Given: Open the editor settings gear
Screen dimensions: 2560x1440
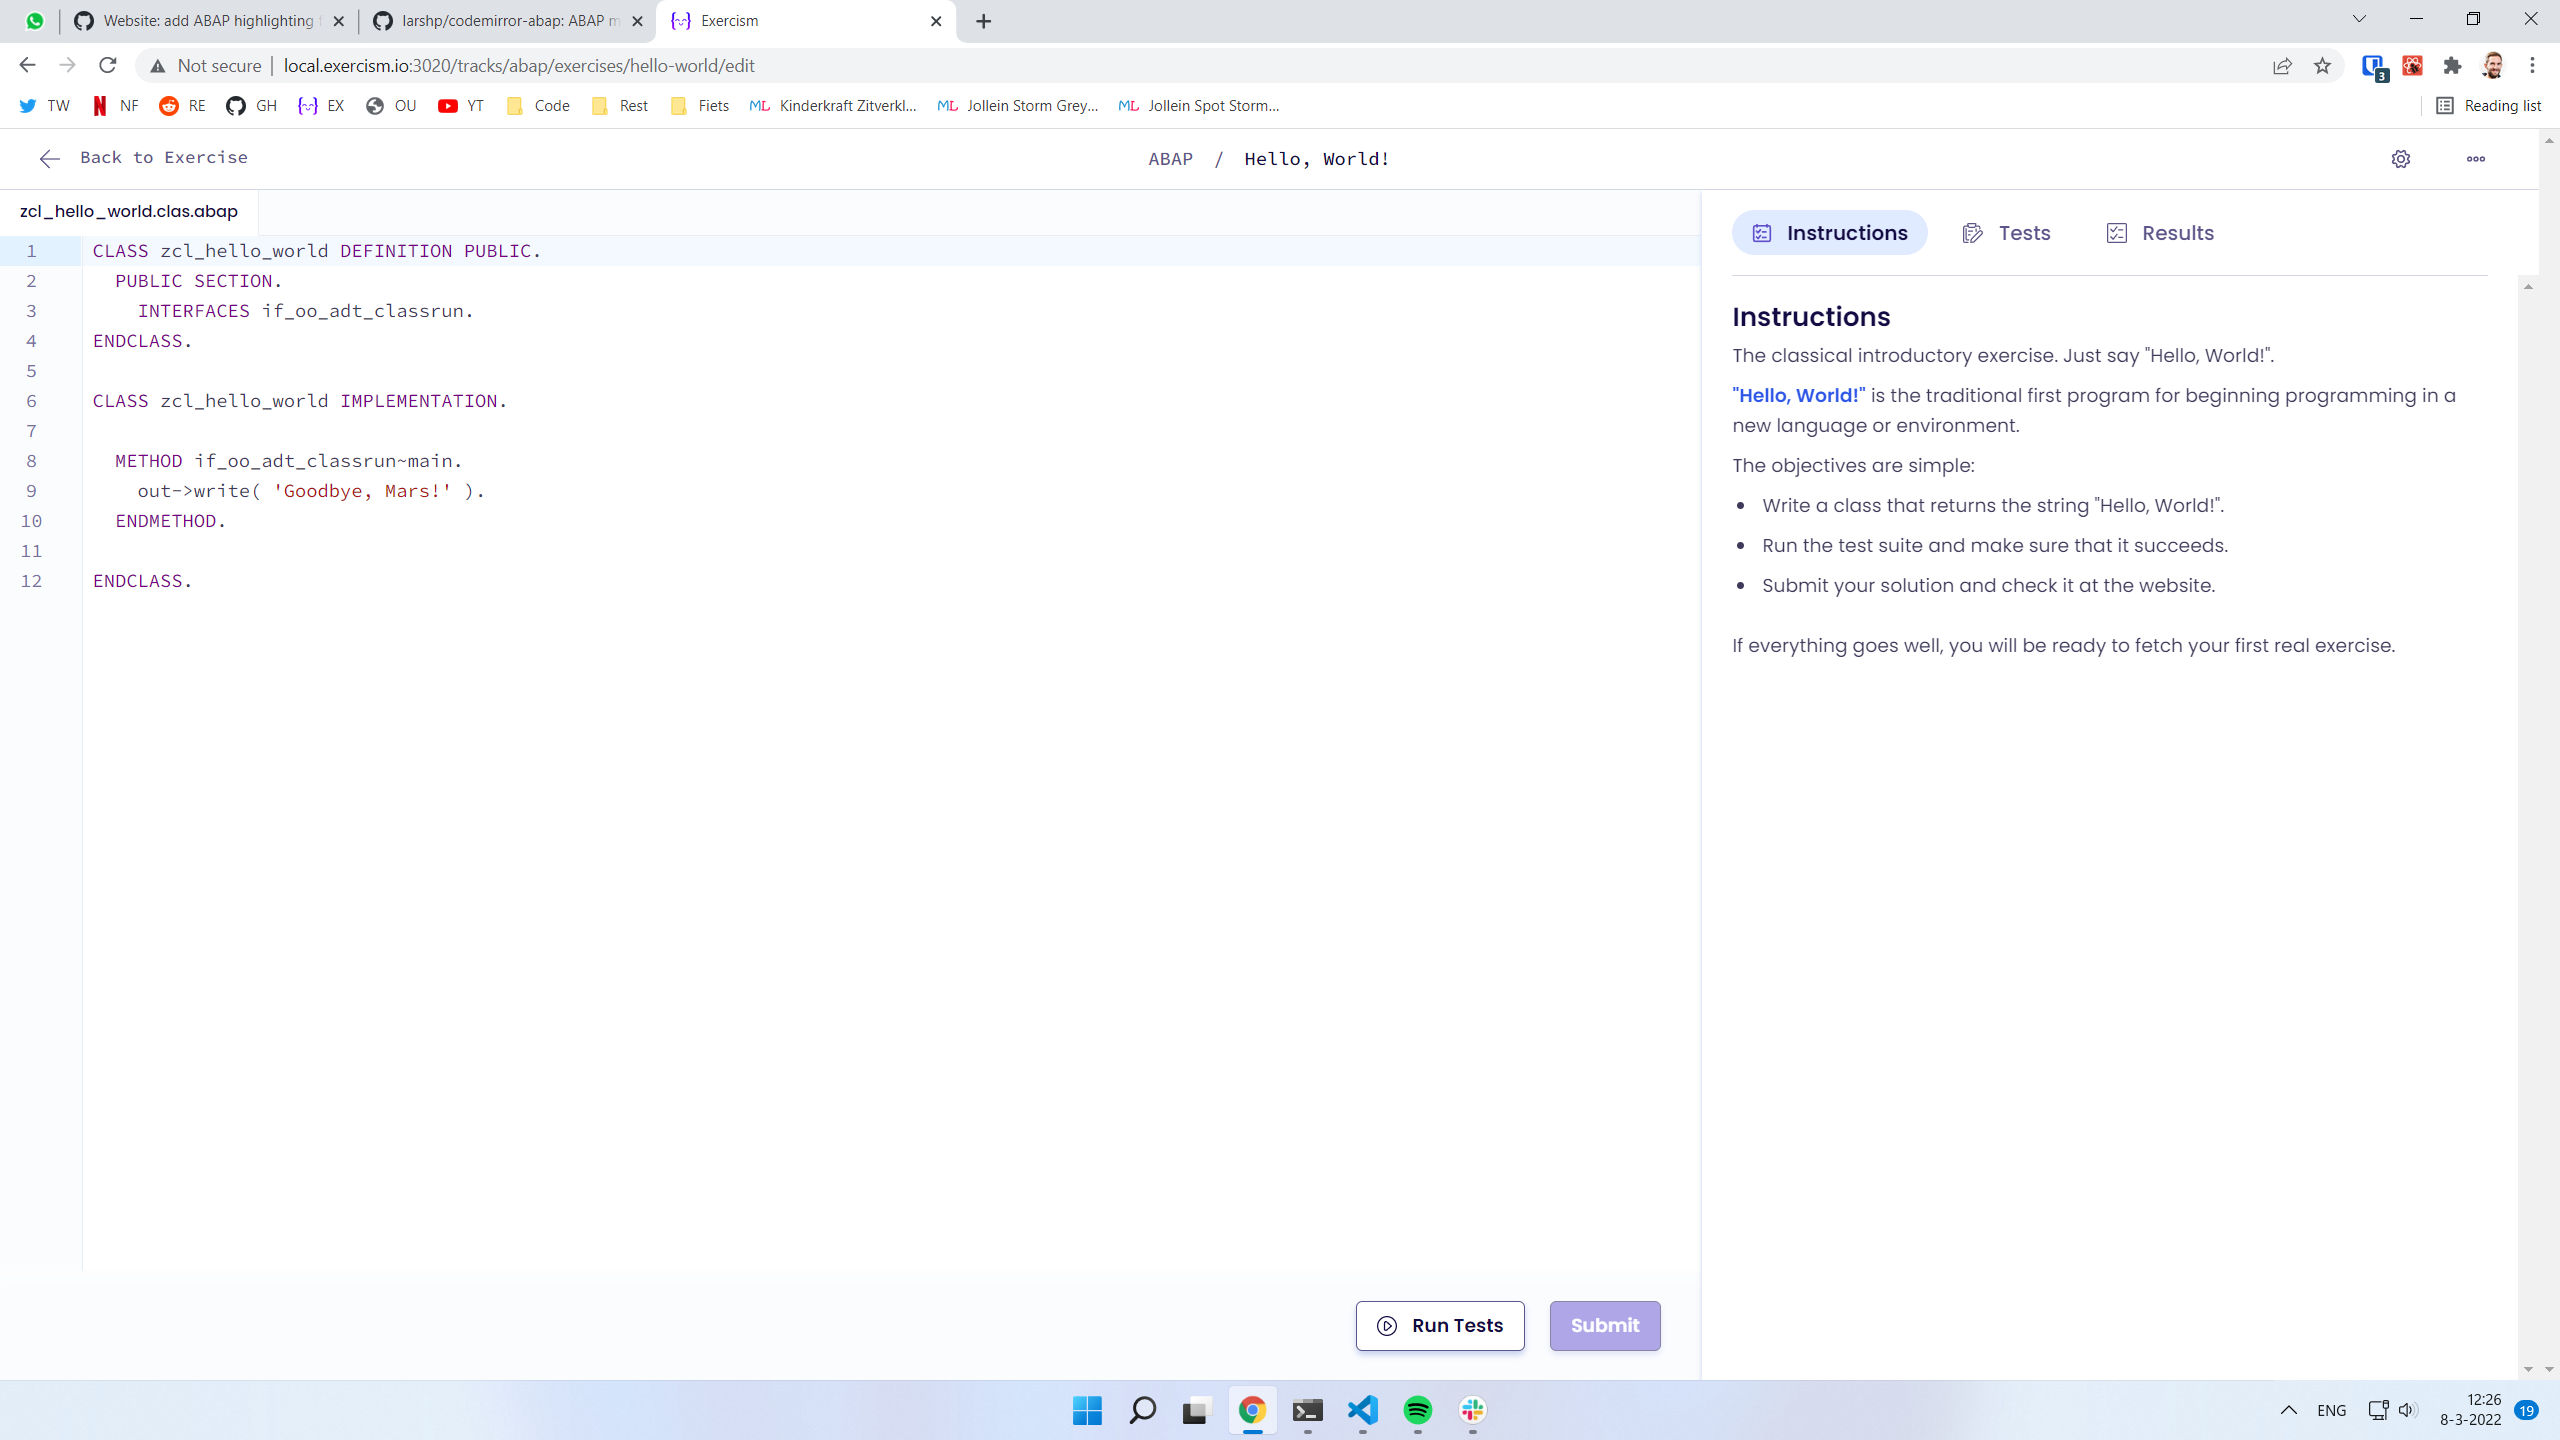Looking at the screenshot, I should click(x=2401, y=158).
